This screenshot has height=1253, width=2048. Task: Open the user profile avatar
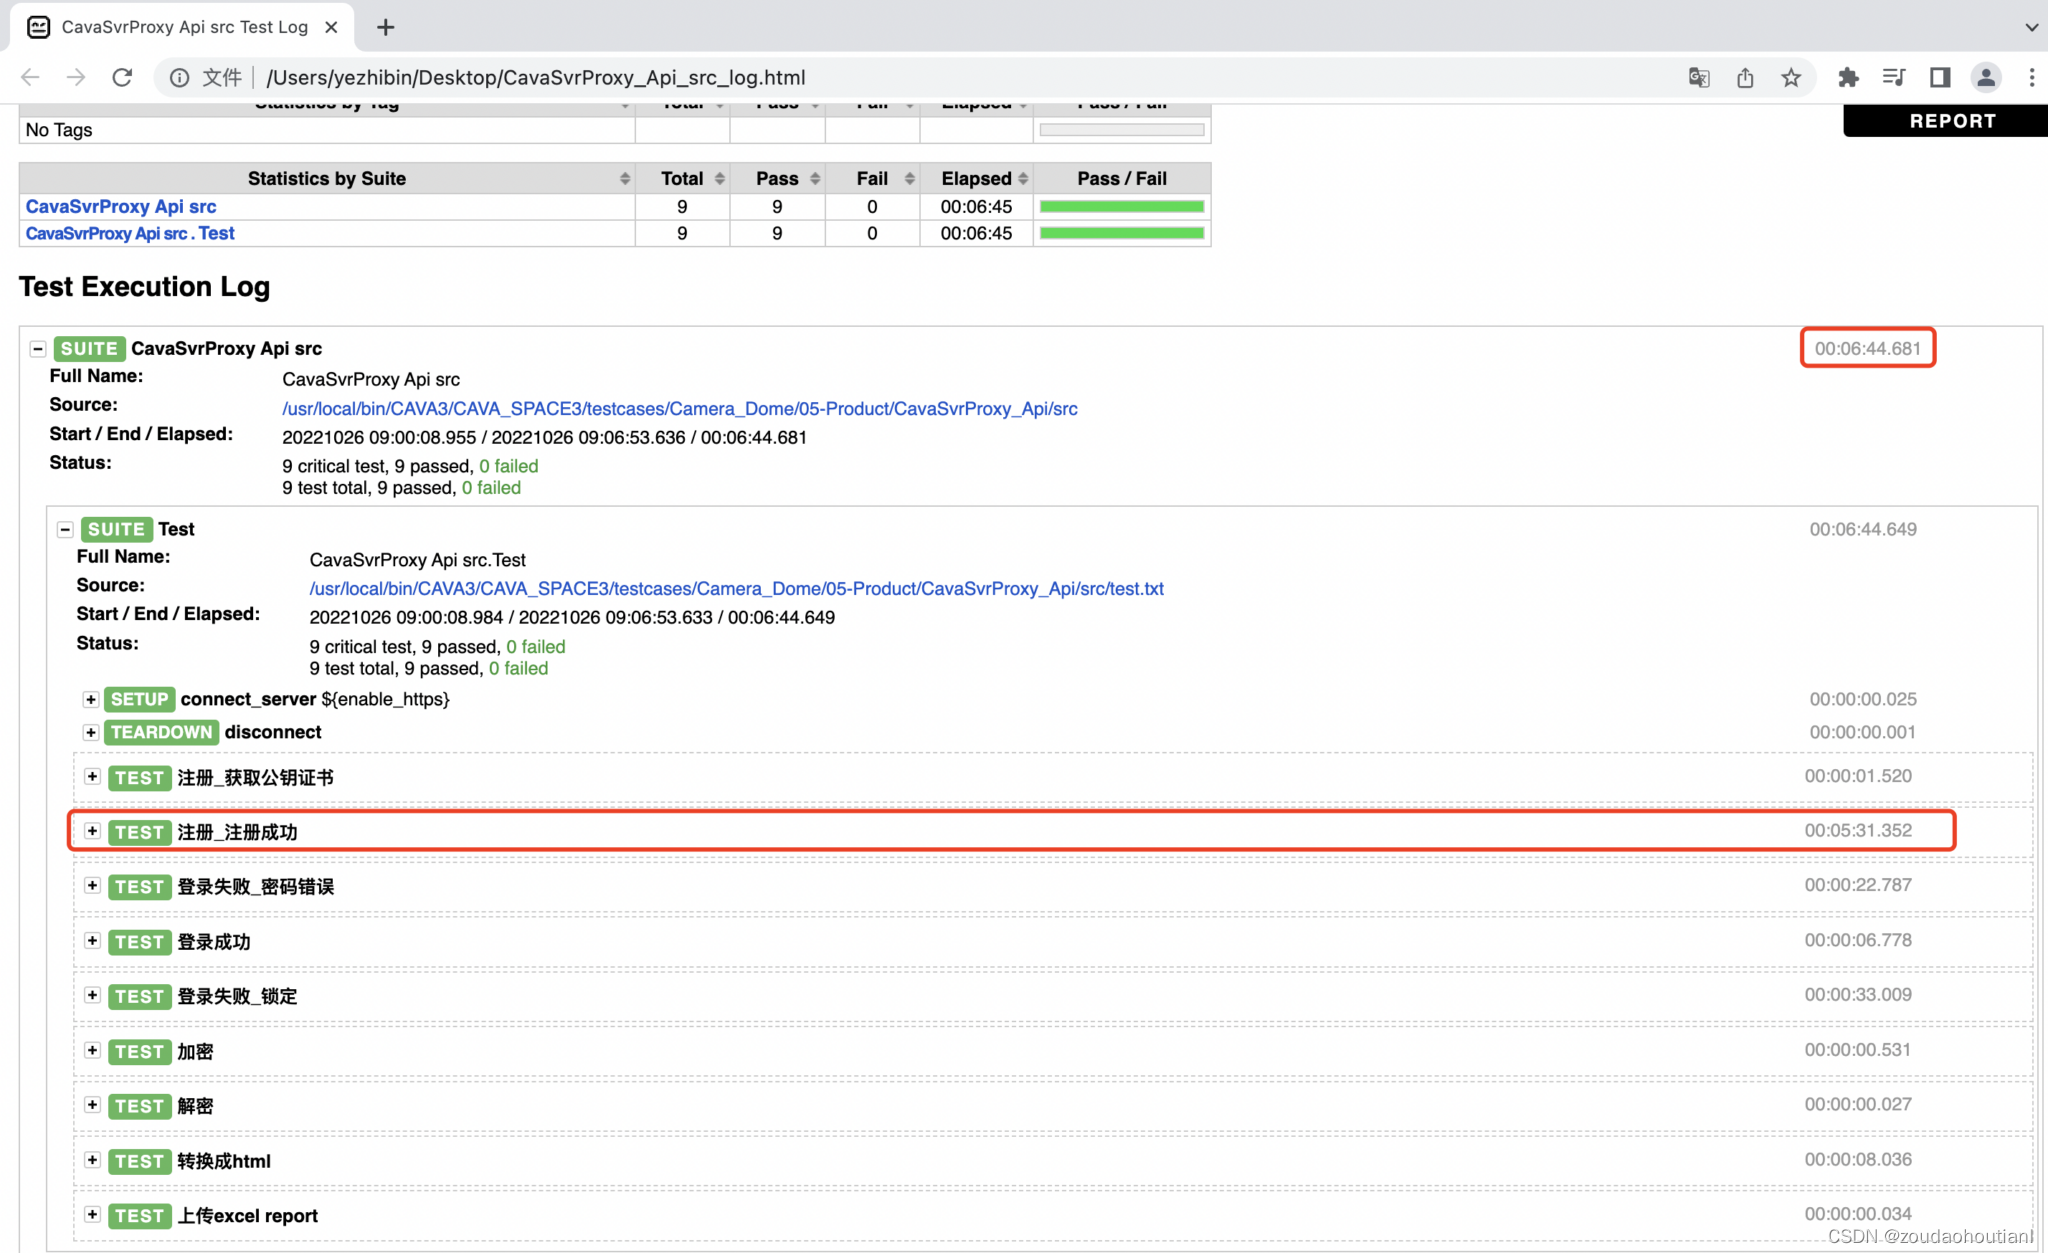pos(1986,77)
